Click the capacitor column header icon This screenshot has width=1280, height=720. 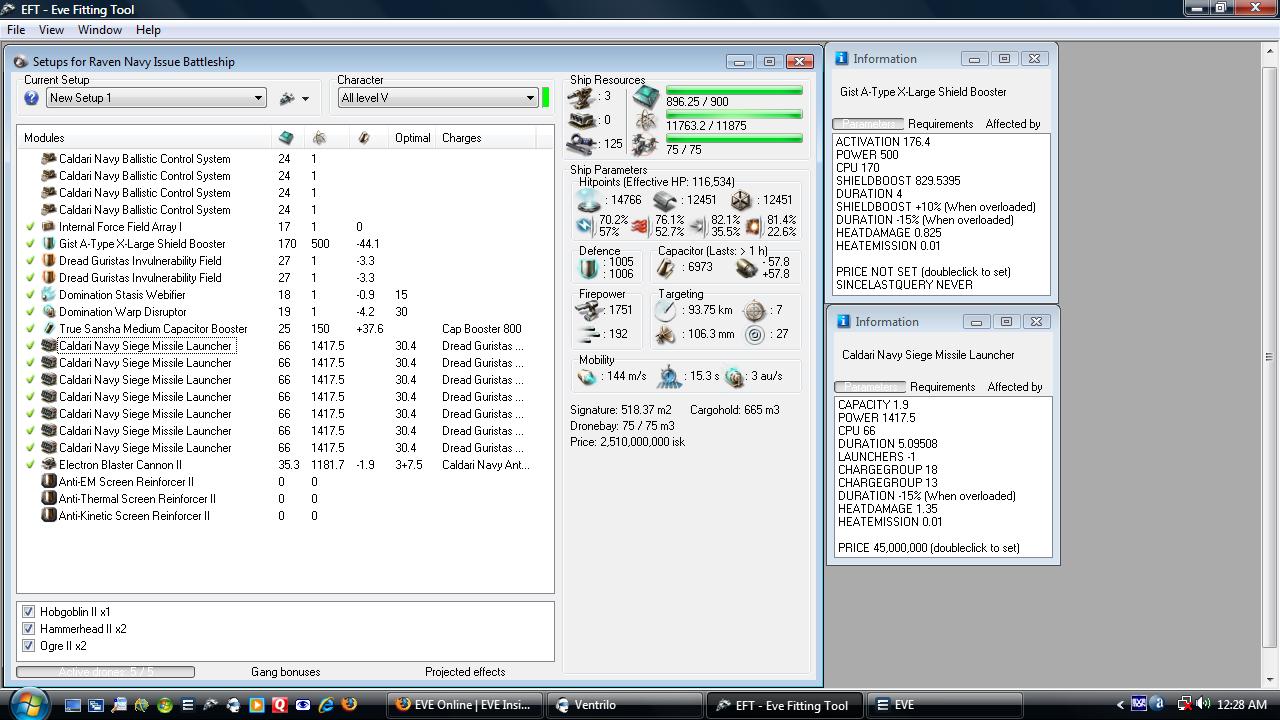click(363, 138)
